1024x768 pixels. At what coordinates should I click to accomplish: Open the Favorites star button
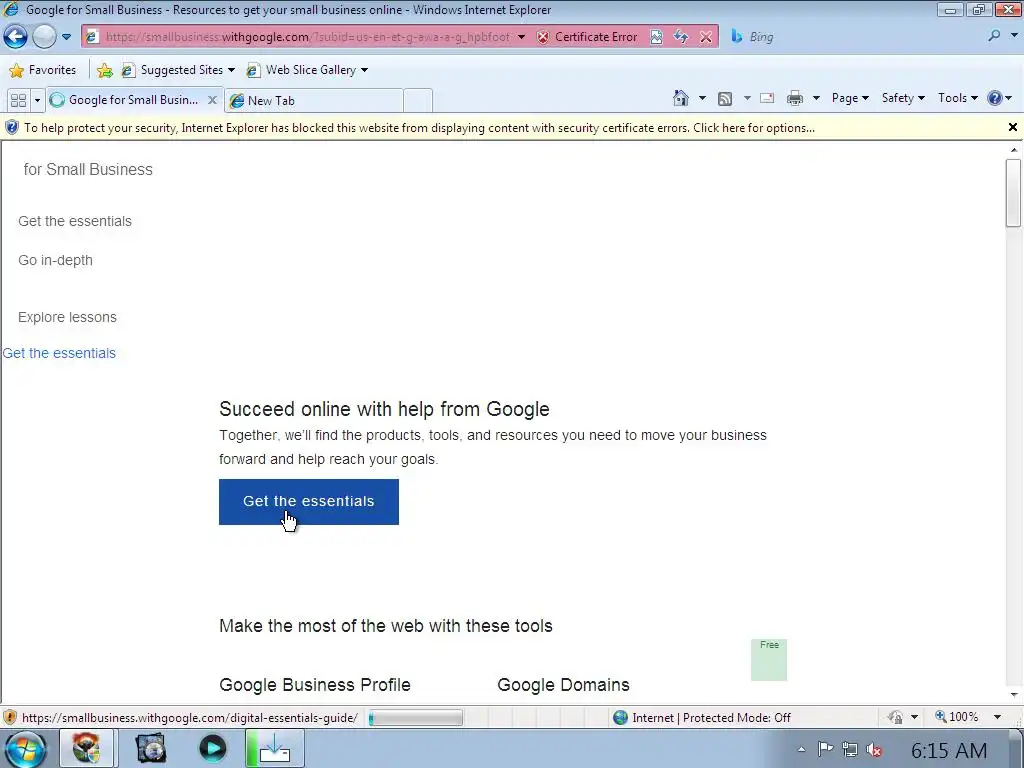tap(43, 70)
